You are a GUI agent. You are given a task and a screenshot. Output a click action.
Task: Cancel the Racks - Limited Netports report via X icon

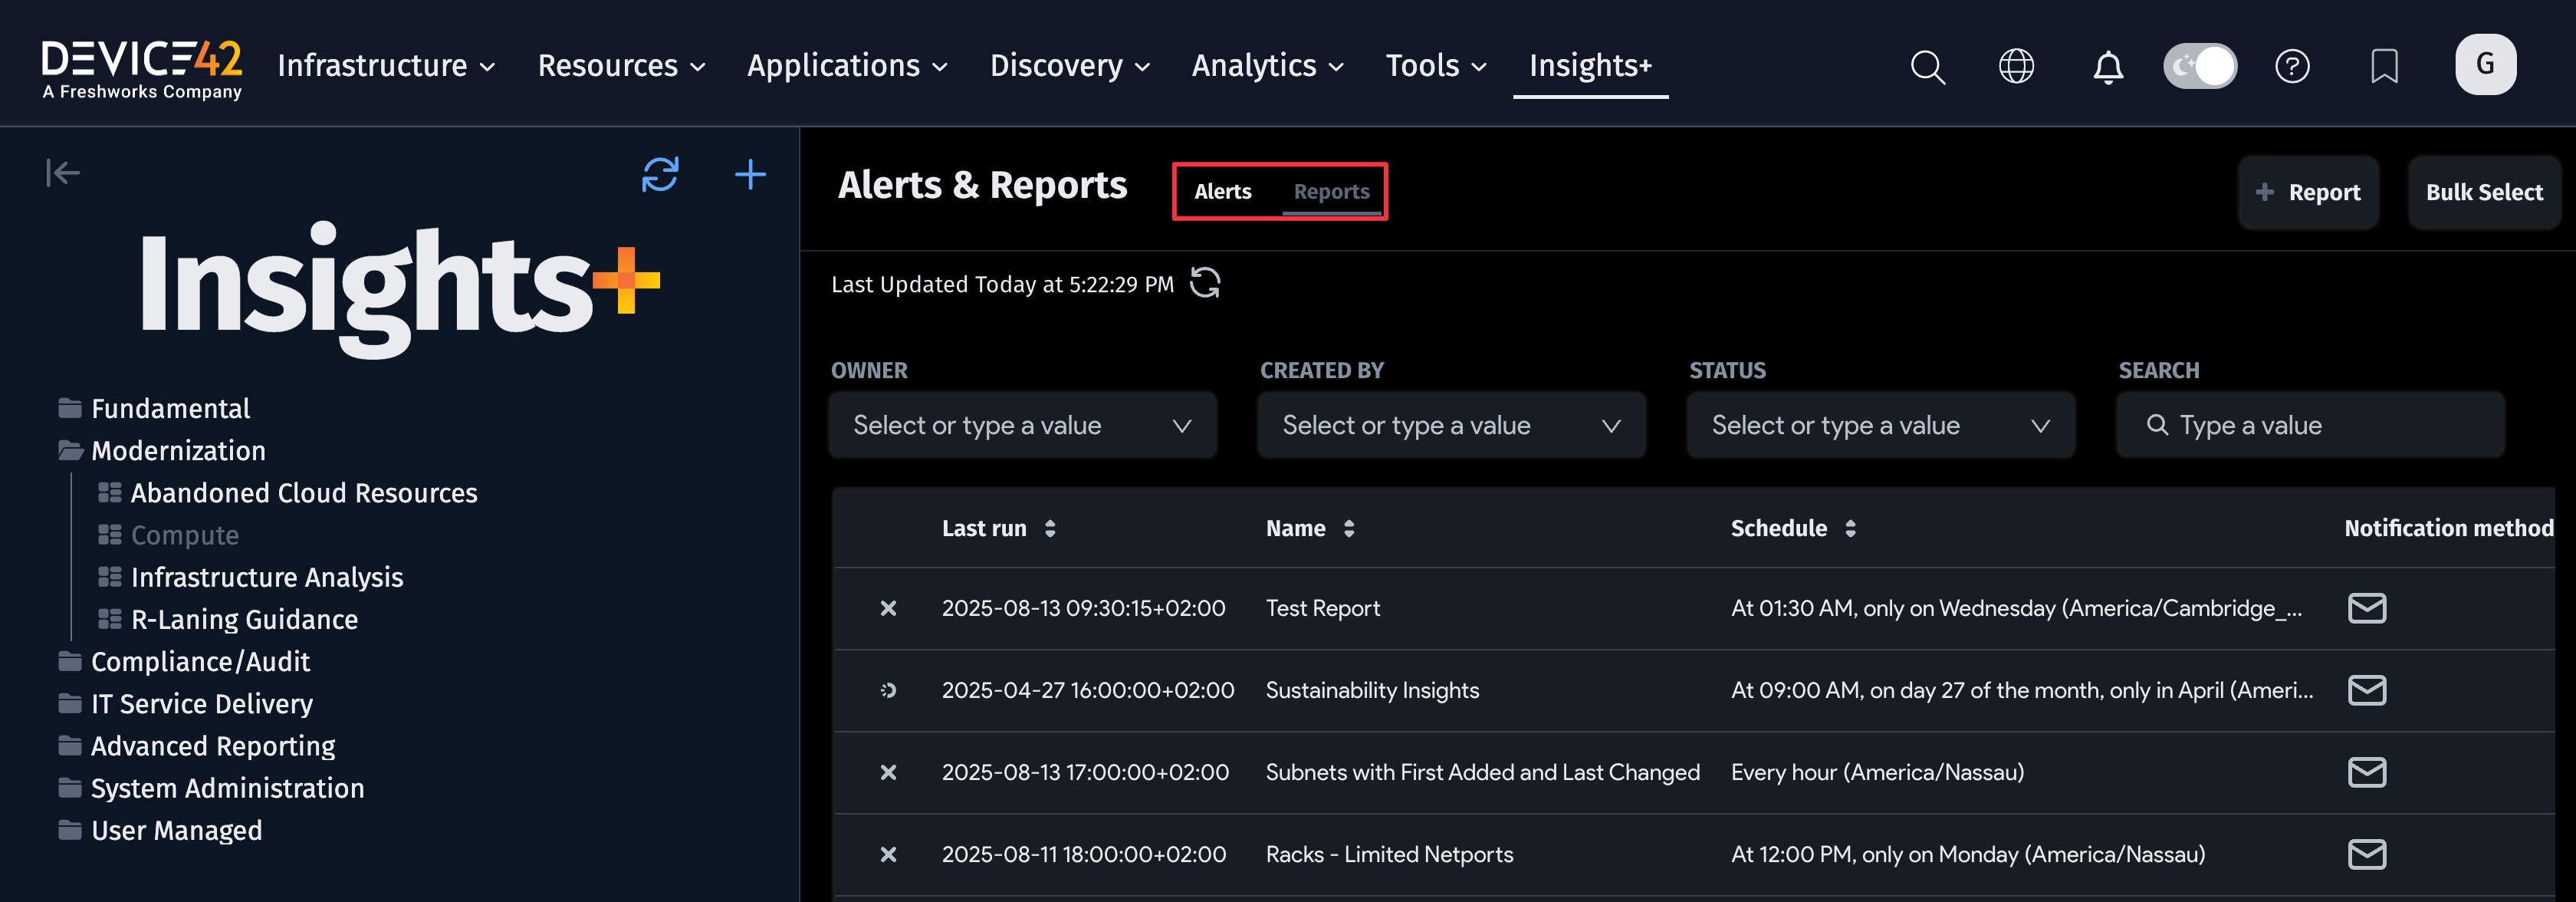888,854
